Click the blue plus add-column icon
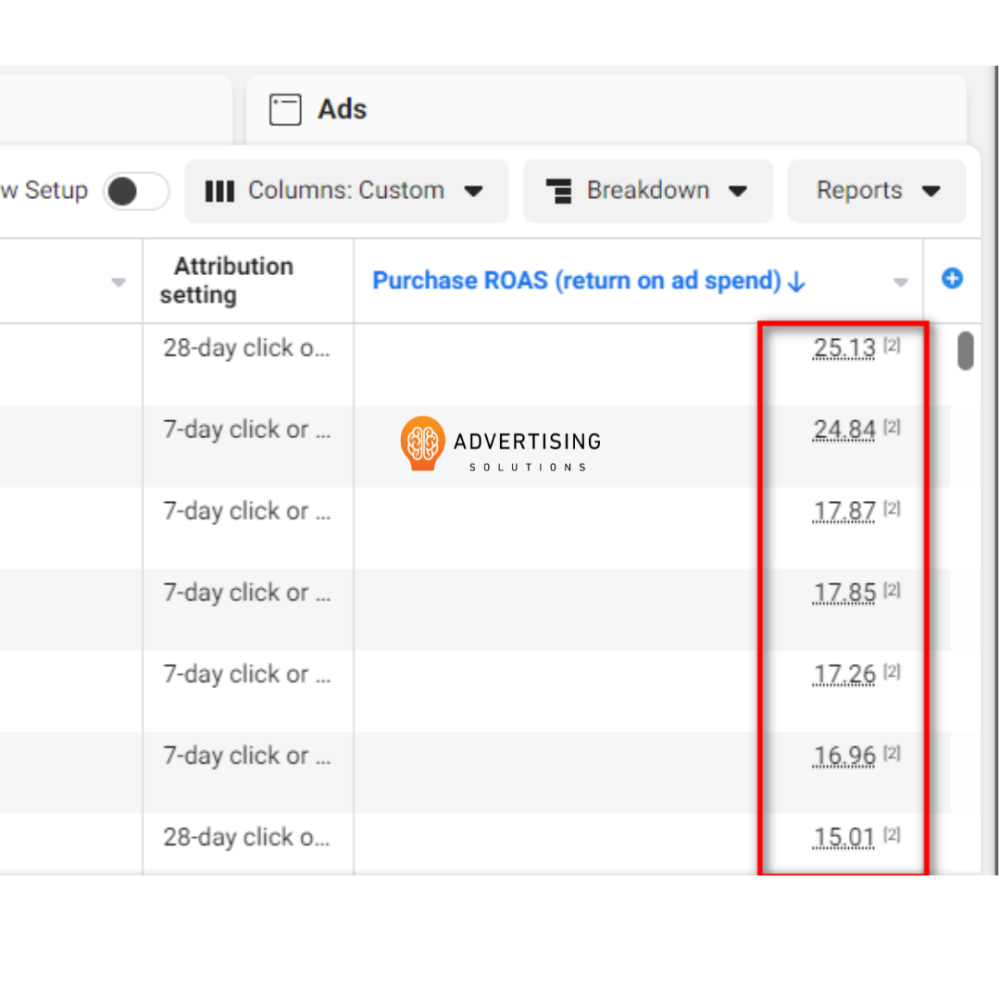 pyautogui.click(x=952, y=279)
